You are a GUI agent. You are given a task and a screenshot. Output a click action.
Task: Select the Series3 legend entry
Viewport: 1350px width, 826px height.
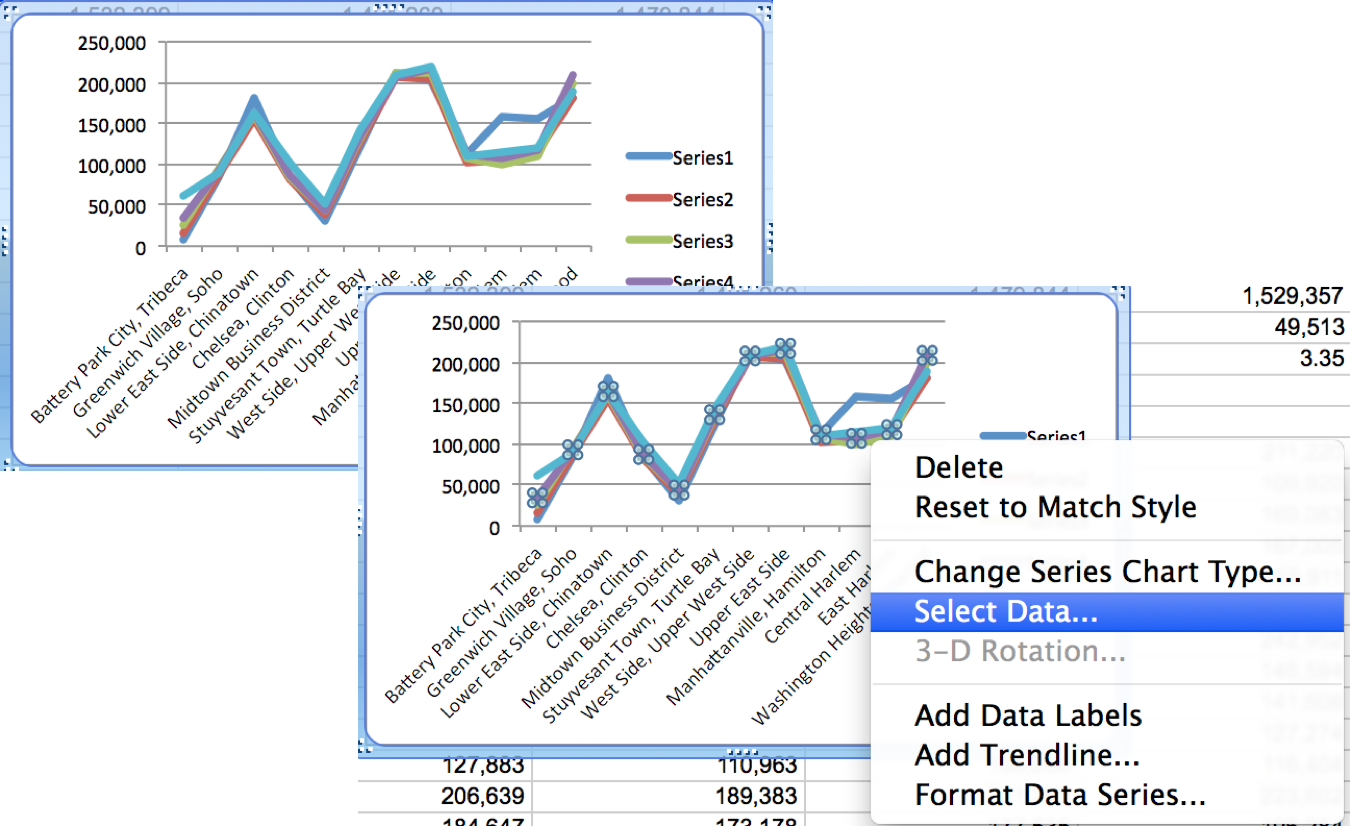[702, 241]
